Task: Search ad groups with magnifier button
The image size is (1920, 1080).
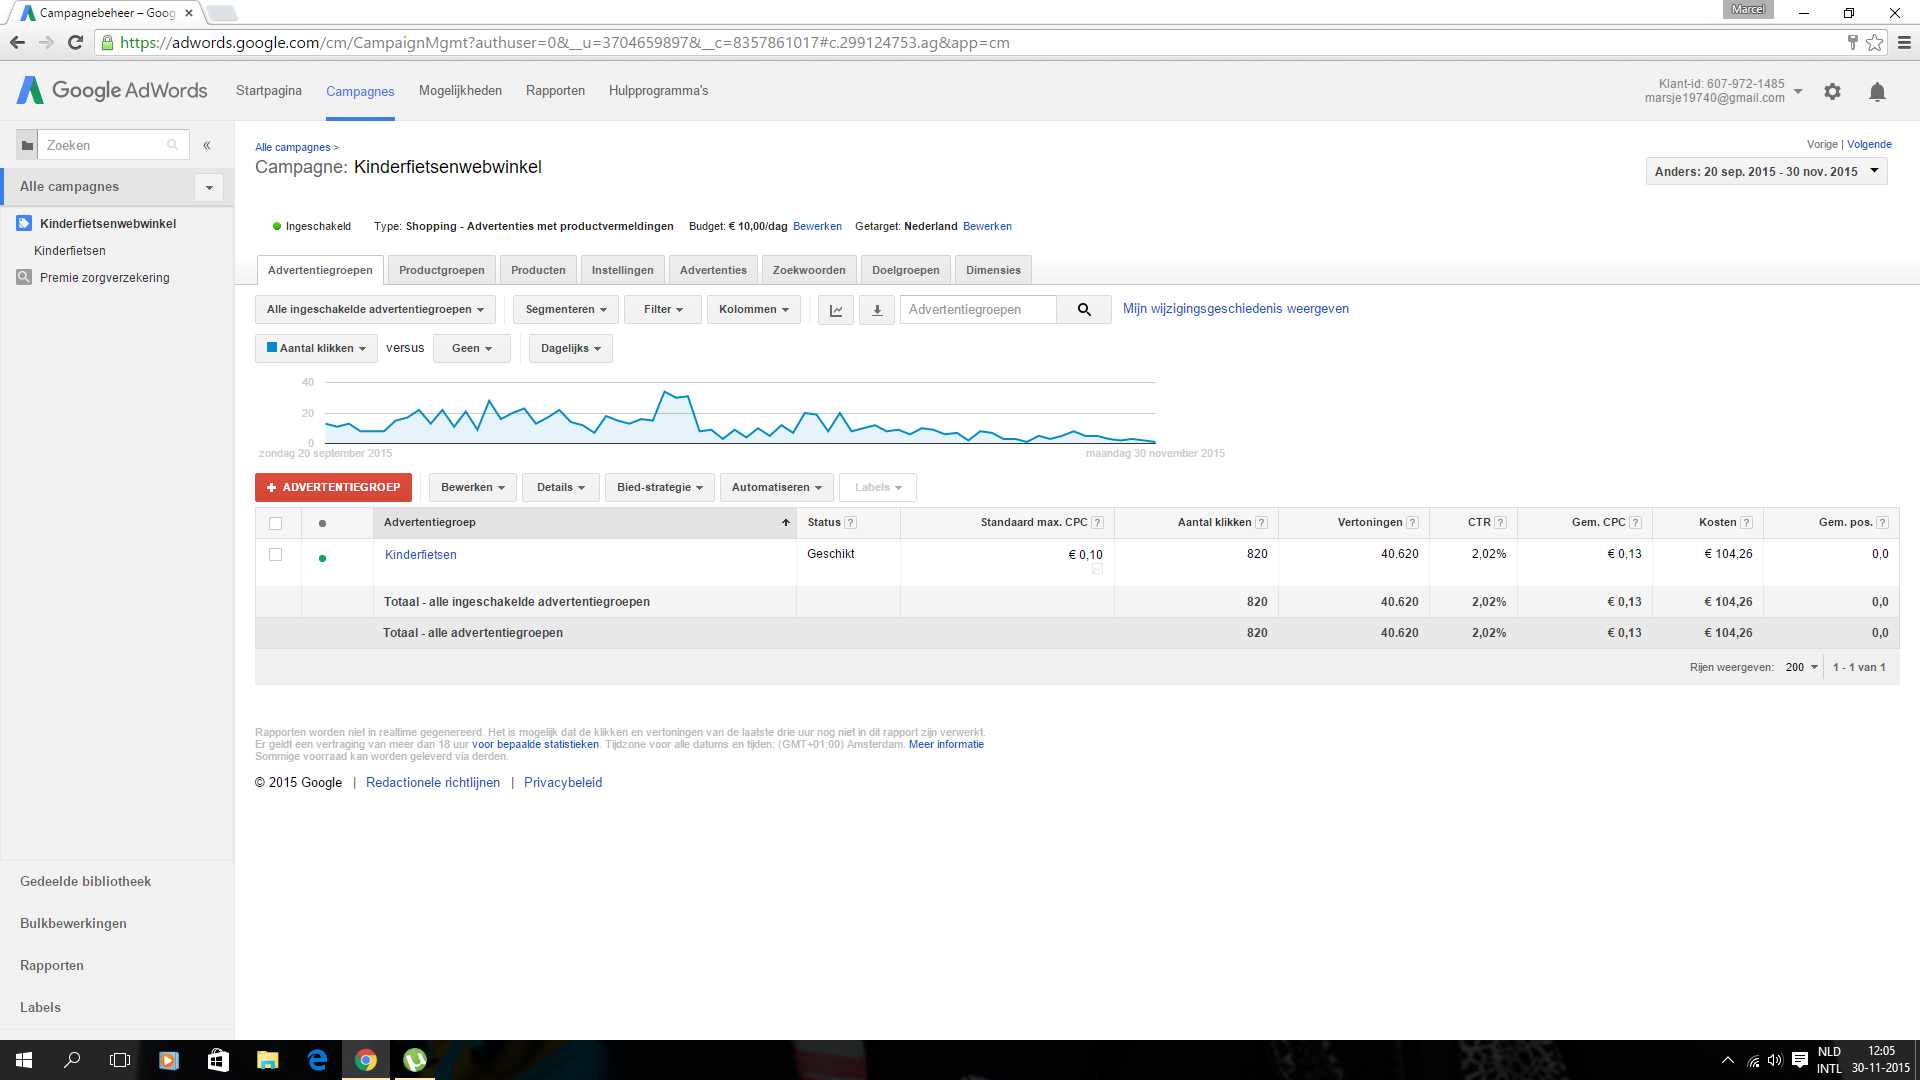Action: 1084,310
